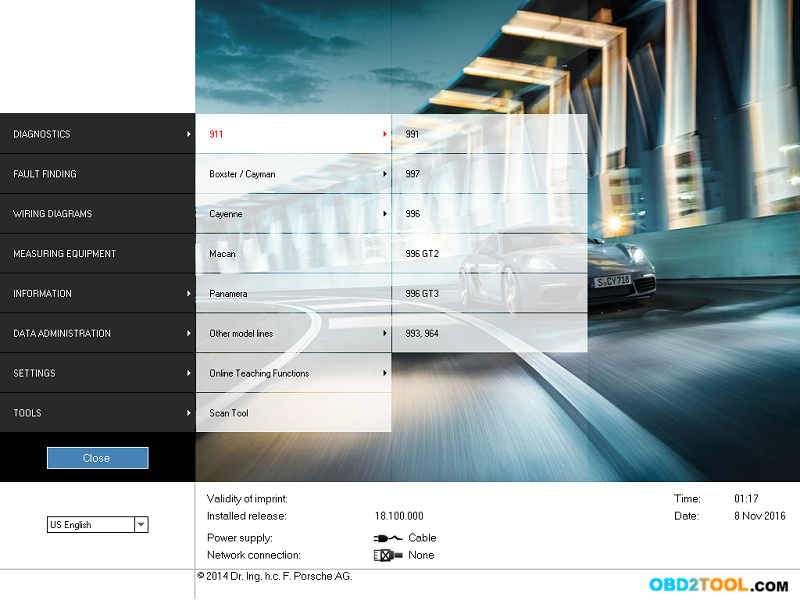
Task: Choose the 997 model type
Action: [x=490, y=173]
